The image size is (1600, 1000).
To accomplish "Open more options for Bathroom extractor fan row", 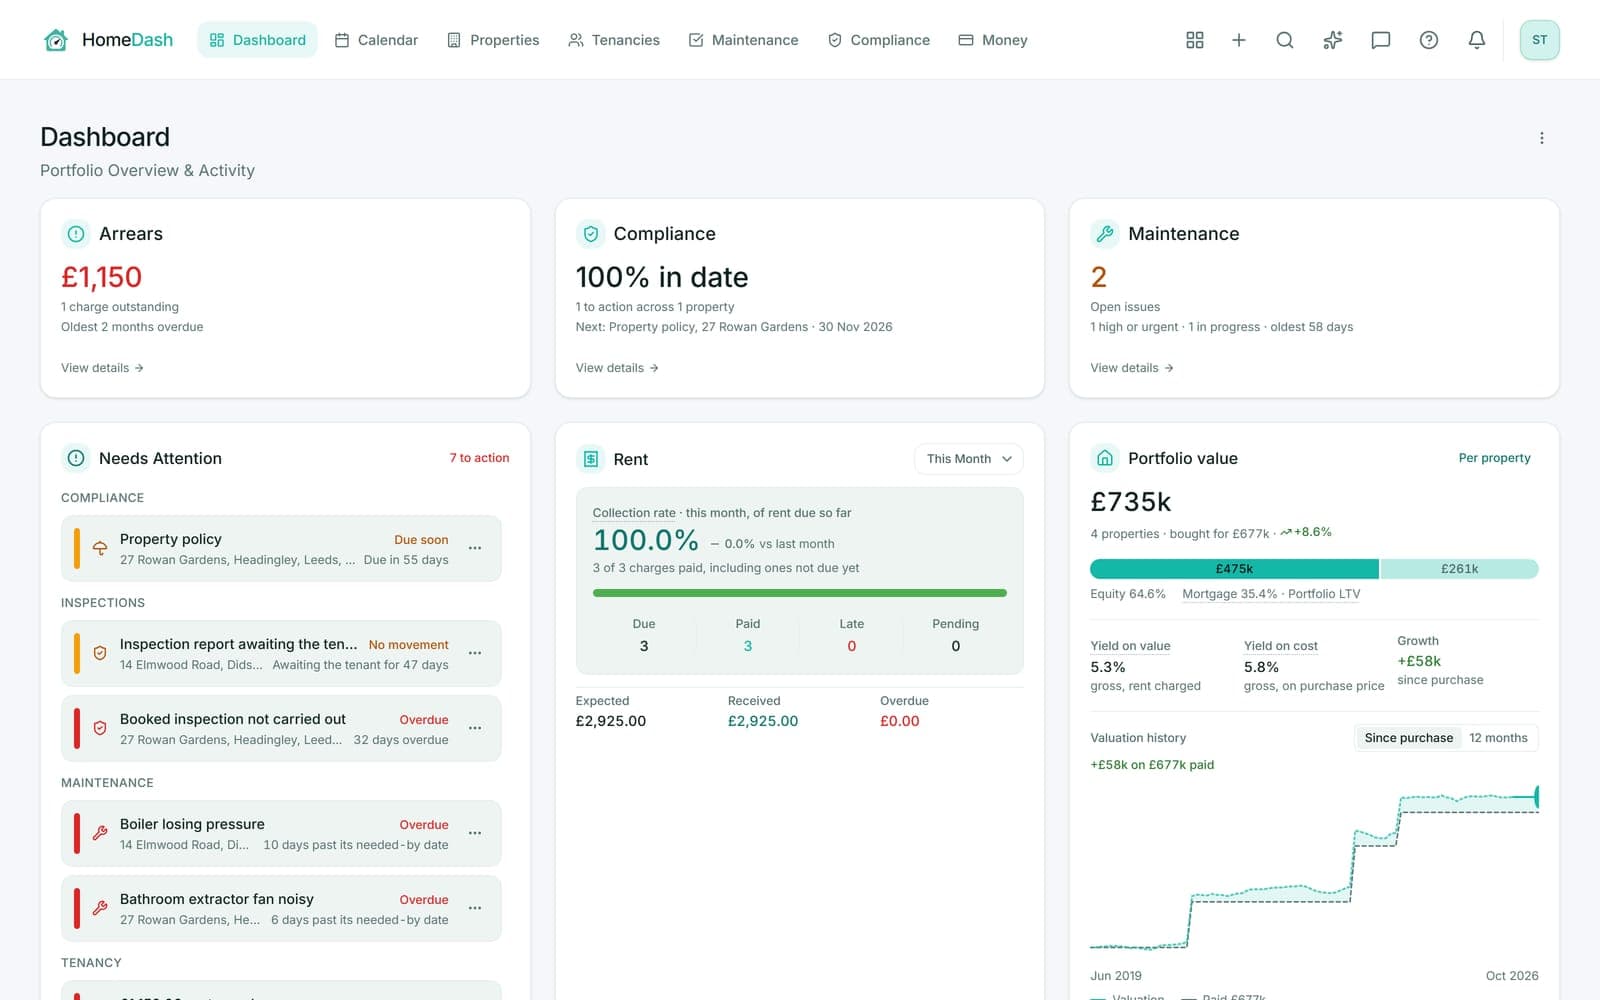I will 475,908.
